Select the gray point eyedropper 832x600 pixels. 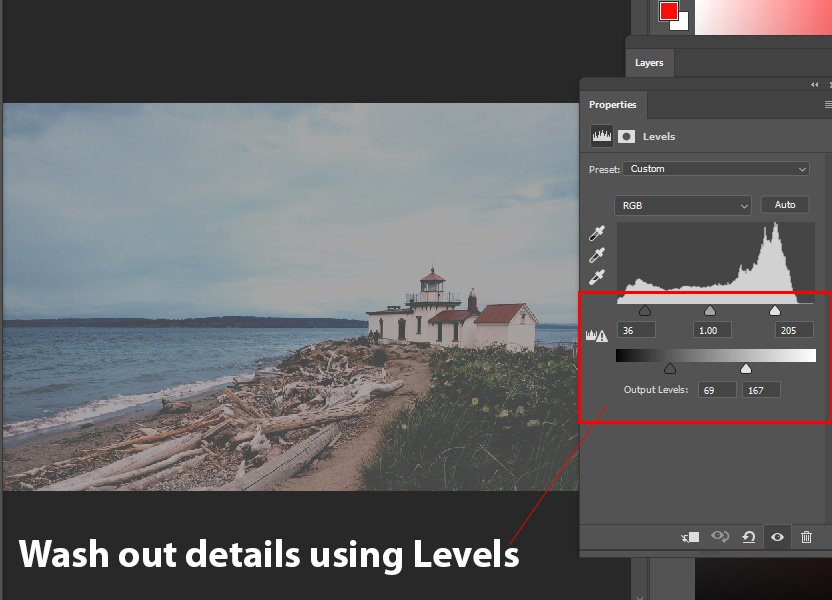(x=597, y=255)
